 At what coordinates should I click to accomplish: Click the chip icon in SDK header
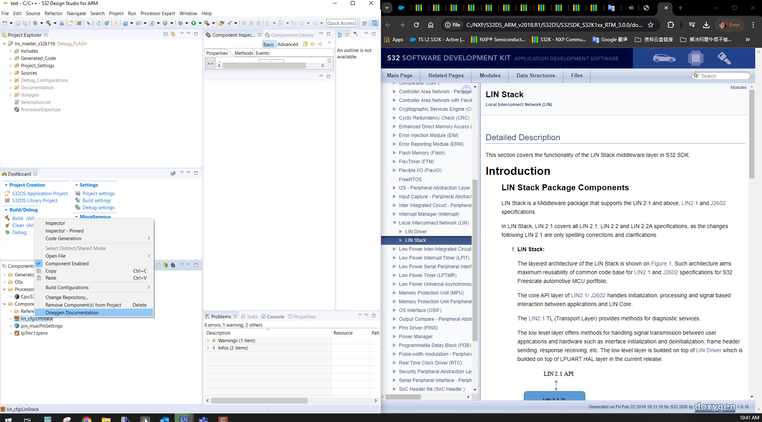point(695,58)
